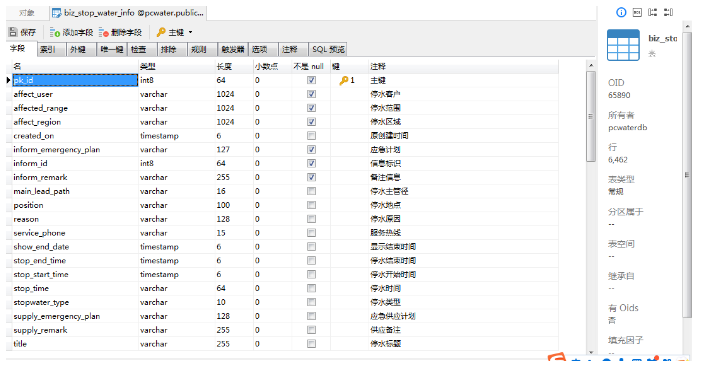Image resolution: width=705 pixels, height=368 pixels.
Task: Open the primary key dropdown arrow
Action: [x=191, y=32]
